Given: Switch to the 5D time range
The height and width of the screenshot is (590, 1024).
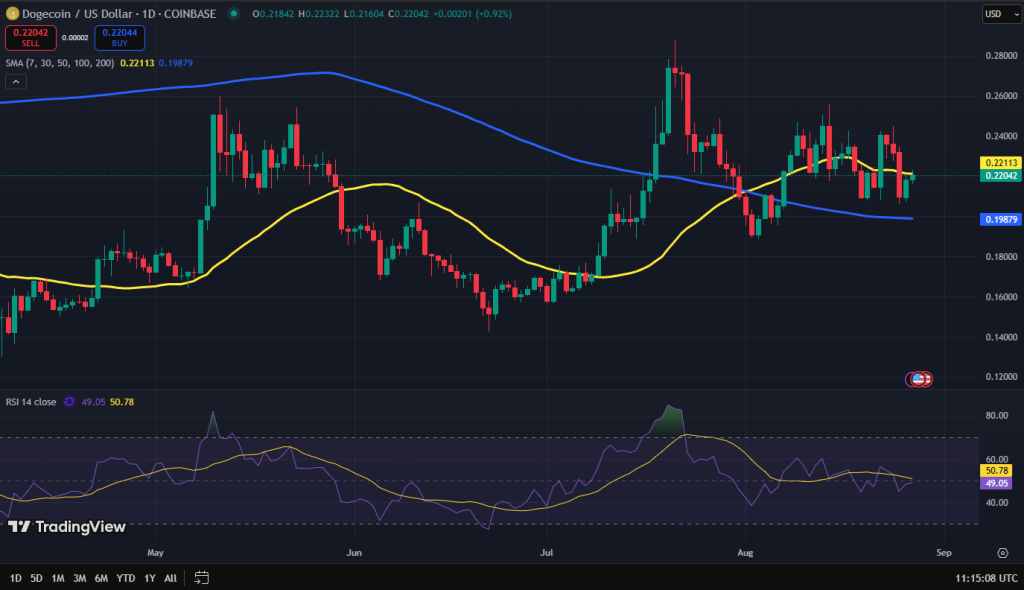Looking at the screenshot, I should (37, 578).
